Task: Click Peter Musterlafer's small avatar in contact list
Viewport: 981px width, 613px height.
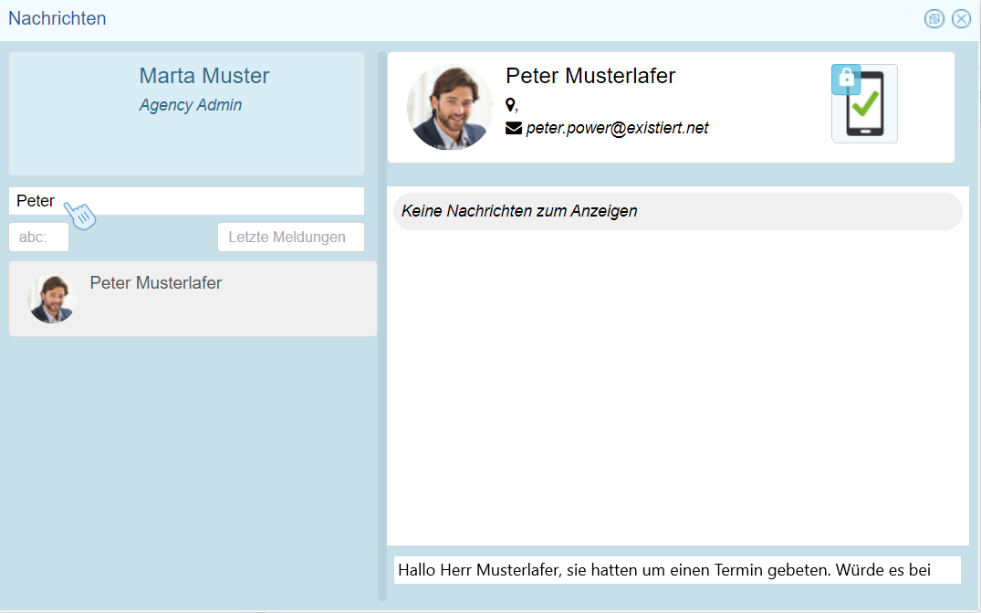Action: pyautogui.click(x=52, y=298)
